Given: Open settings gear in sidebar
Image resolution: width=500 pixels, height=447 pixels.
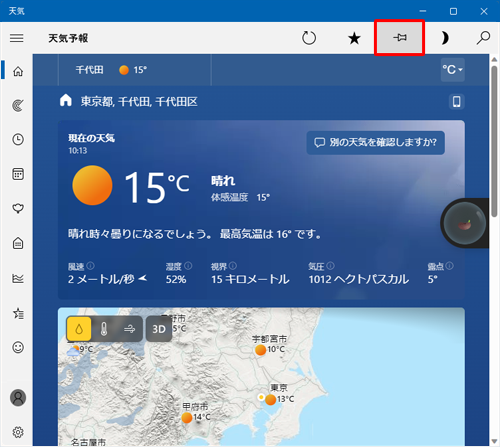Looking at the screenshot, I should [x=18, y=432].
